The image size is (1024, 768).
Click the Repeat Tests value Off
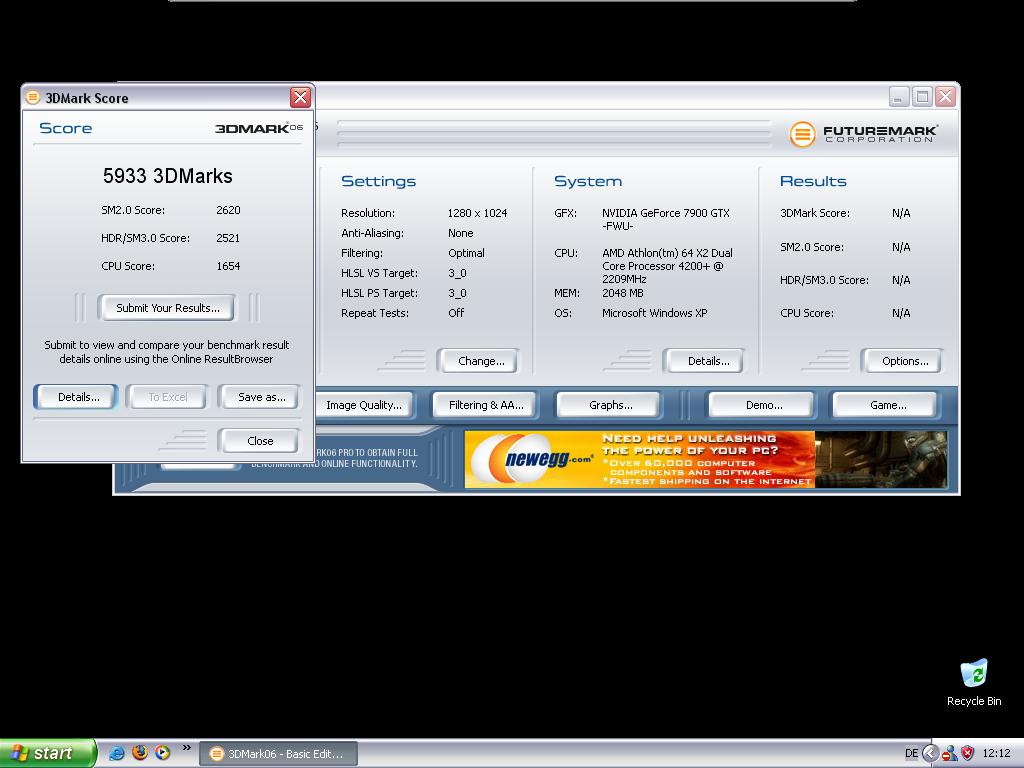[456, 313]
